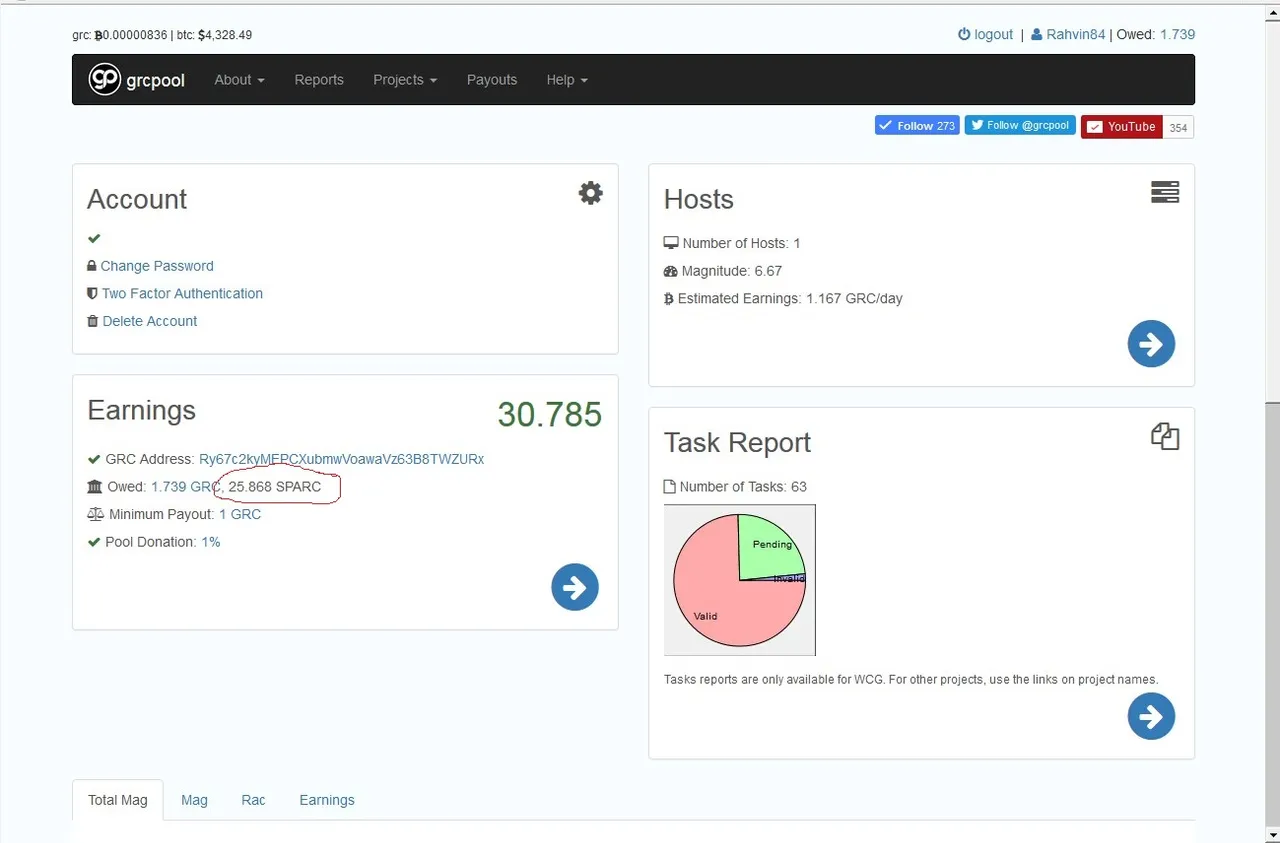Click the red YouTube subscribe button
Screen dimensions: 1280x843
click(x=1121, y=127)
